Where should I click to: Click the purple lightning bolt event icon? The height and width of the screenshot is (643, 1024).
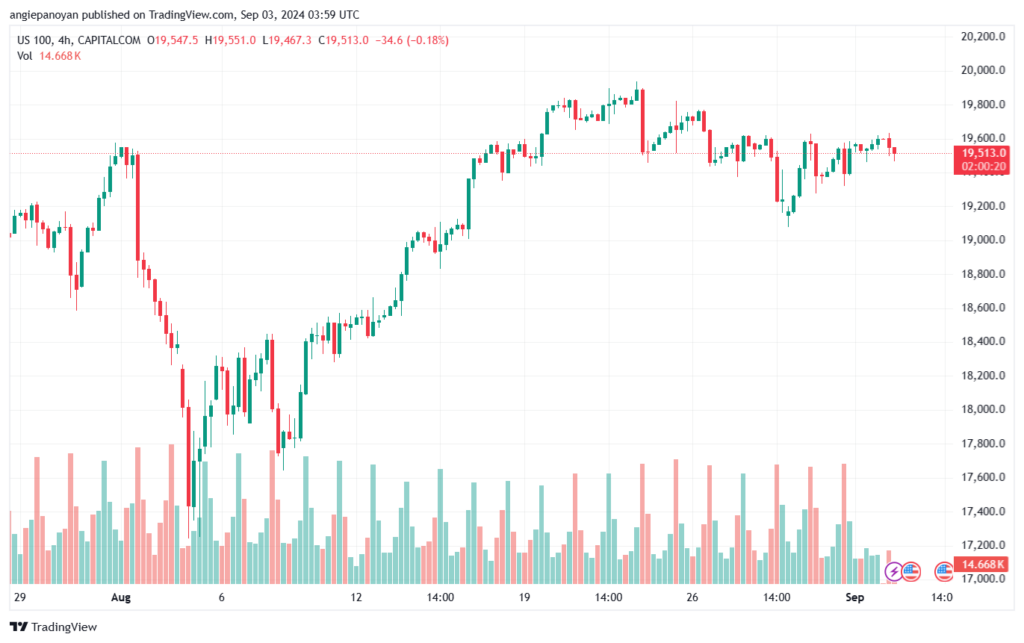893,572
